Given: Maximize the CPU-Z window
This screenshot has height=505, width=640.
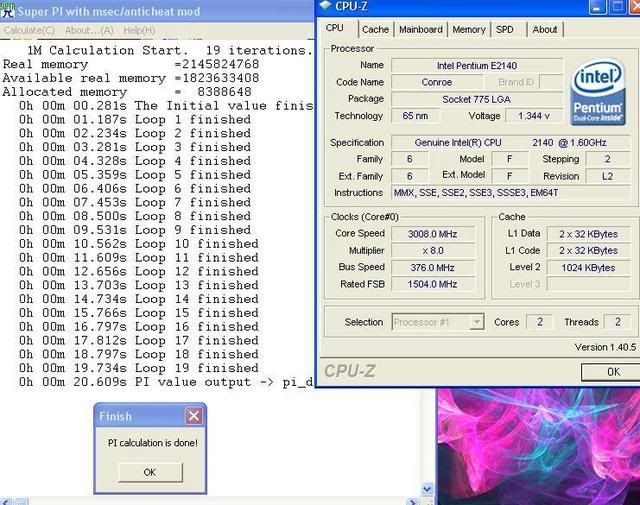Looking at the screenshot, I should [x=618, y=7].
